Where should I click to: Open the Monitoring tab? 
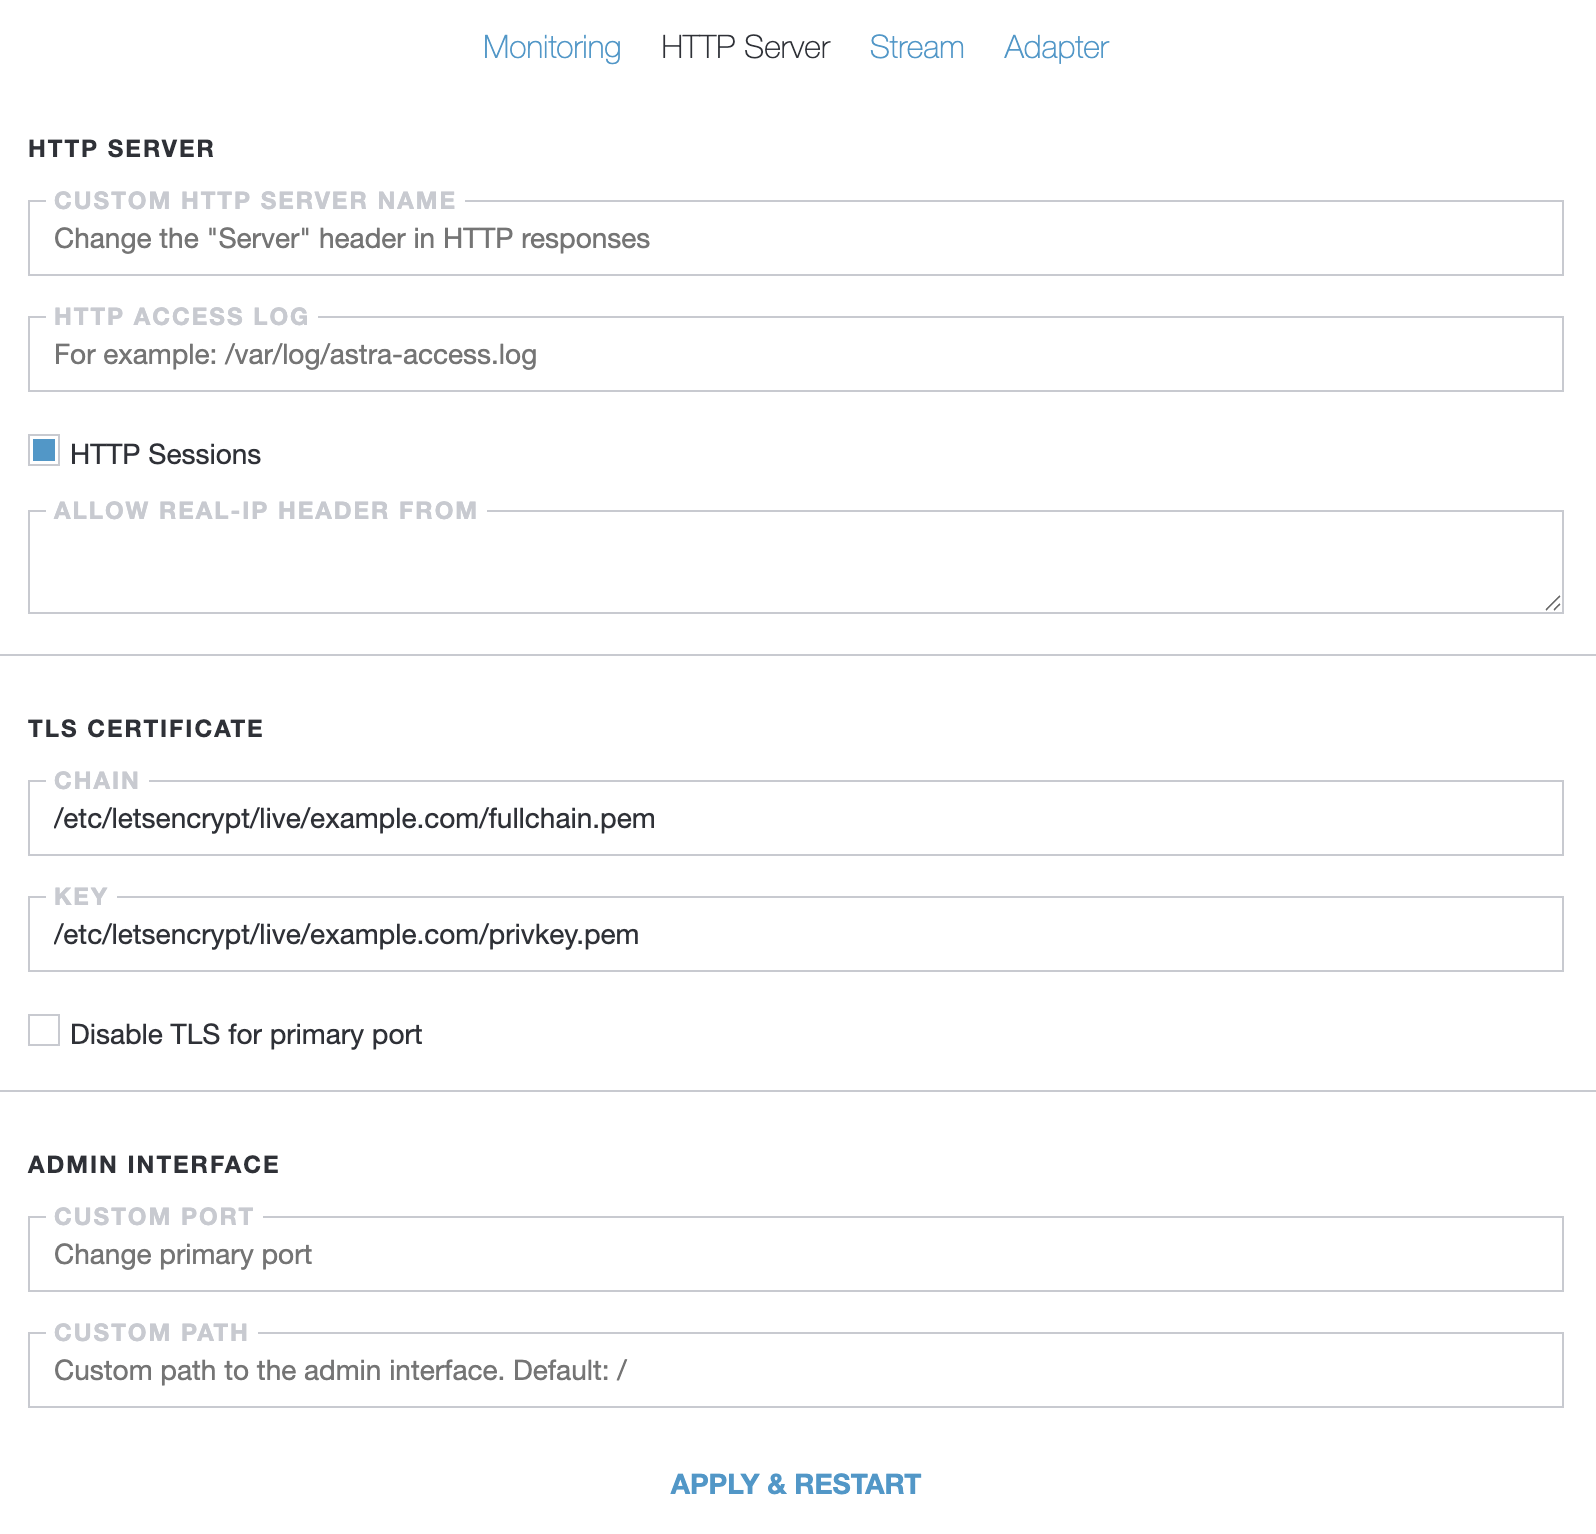point(551,47)
